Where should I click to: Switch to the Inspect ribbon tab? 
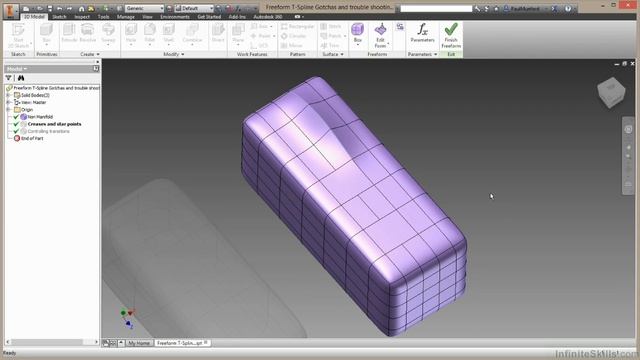[x=82, y=17]
